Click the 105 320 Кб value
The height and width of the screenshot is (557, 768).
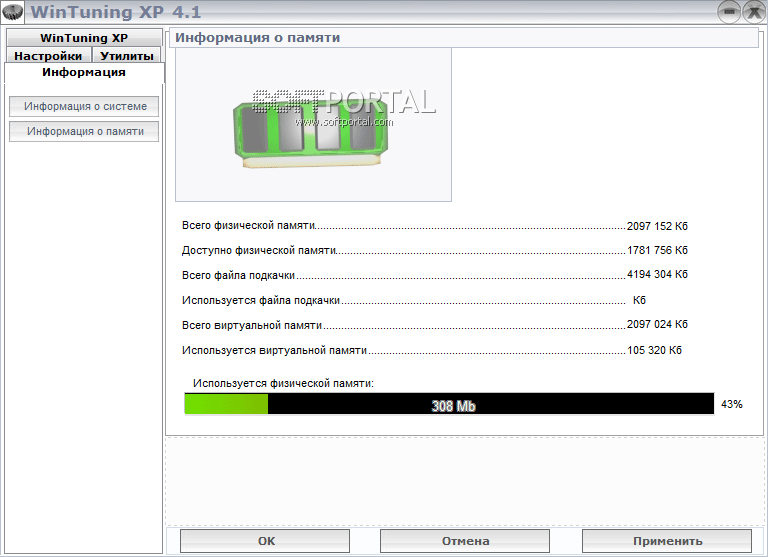pyautogui.click(x=654, y=350)
